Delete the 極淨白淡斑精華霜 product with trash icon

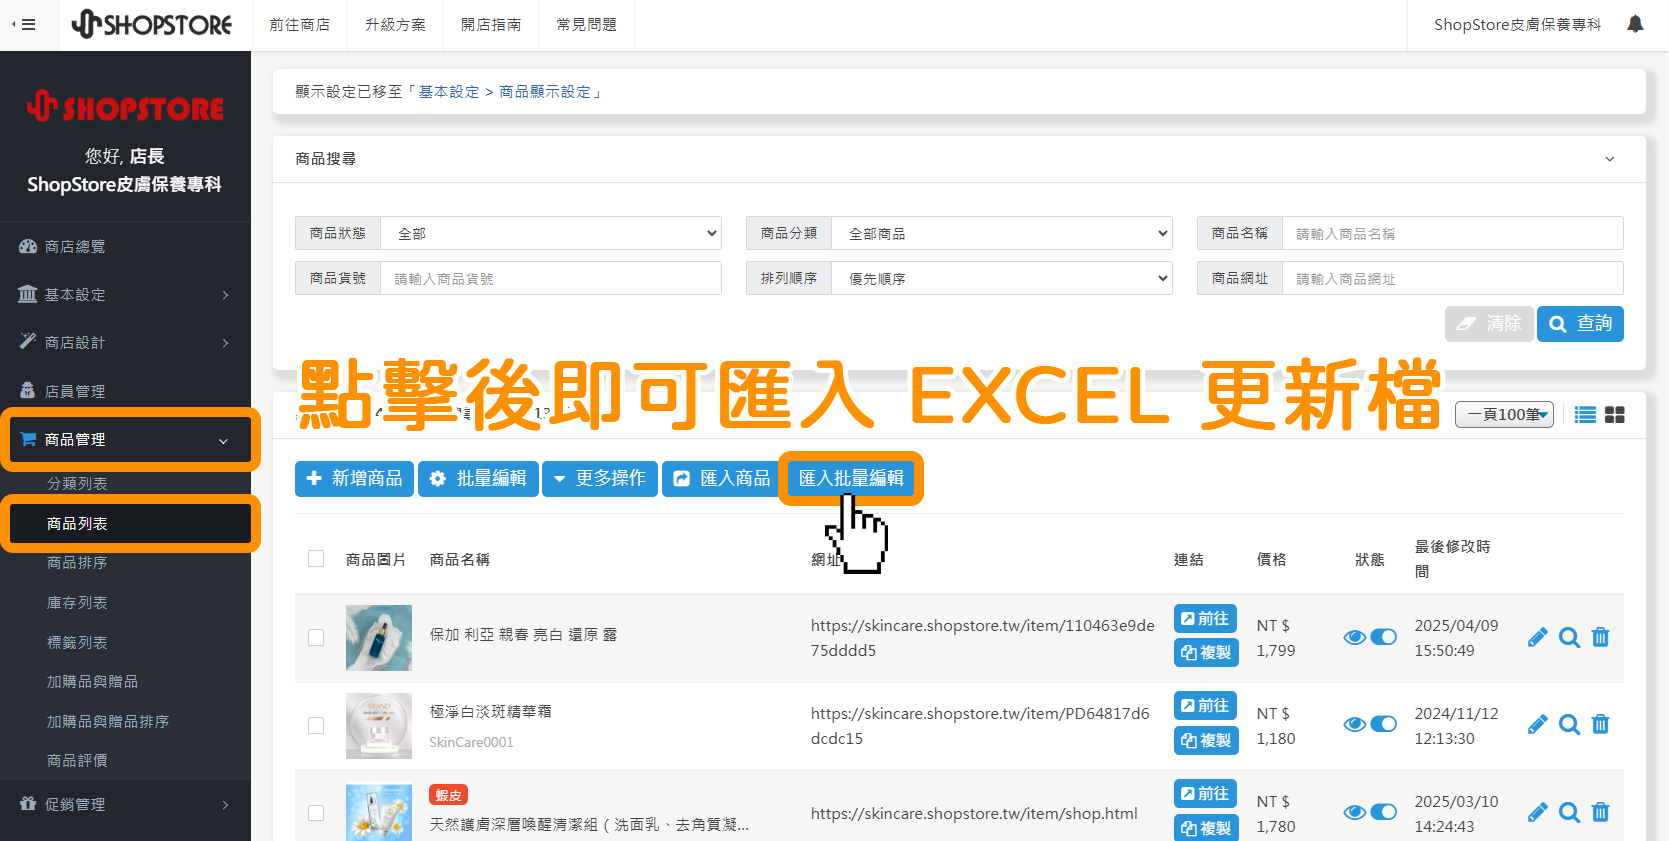[1601, 724]
